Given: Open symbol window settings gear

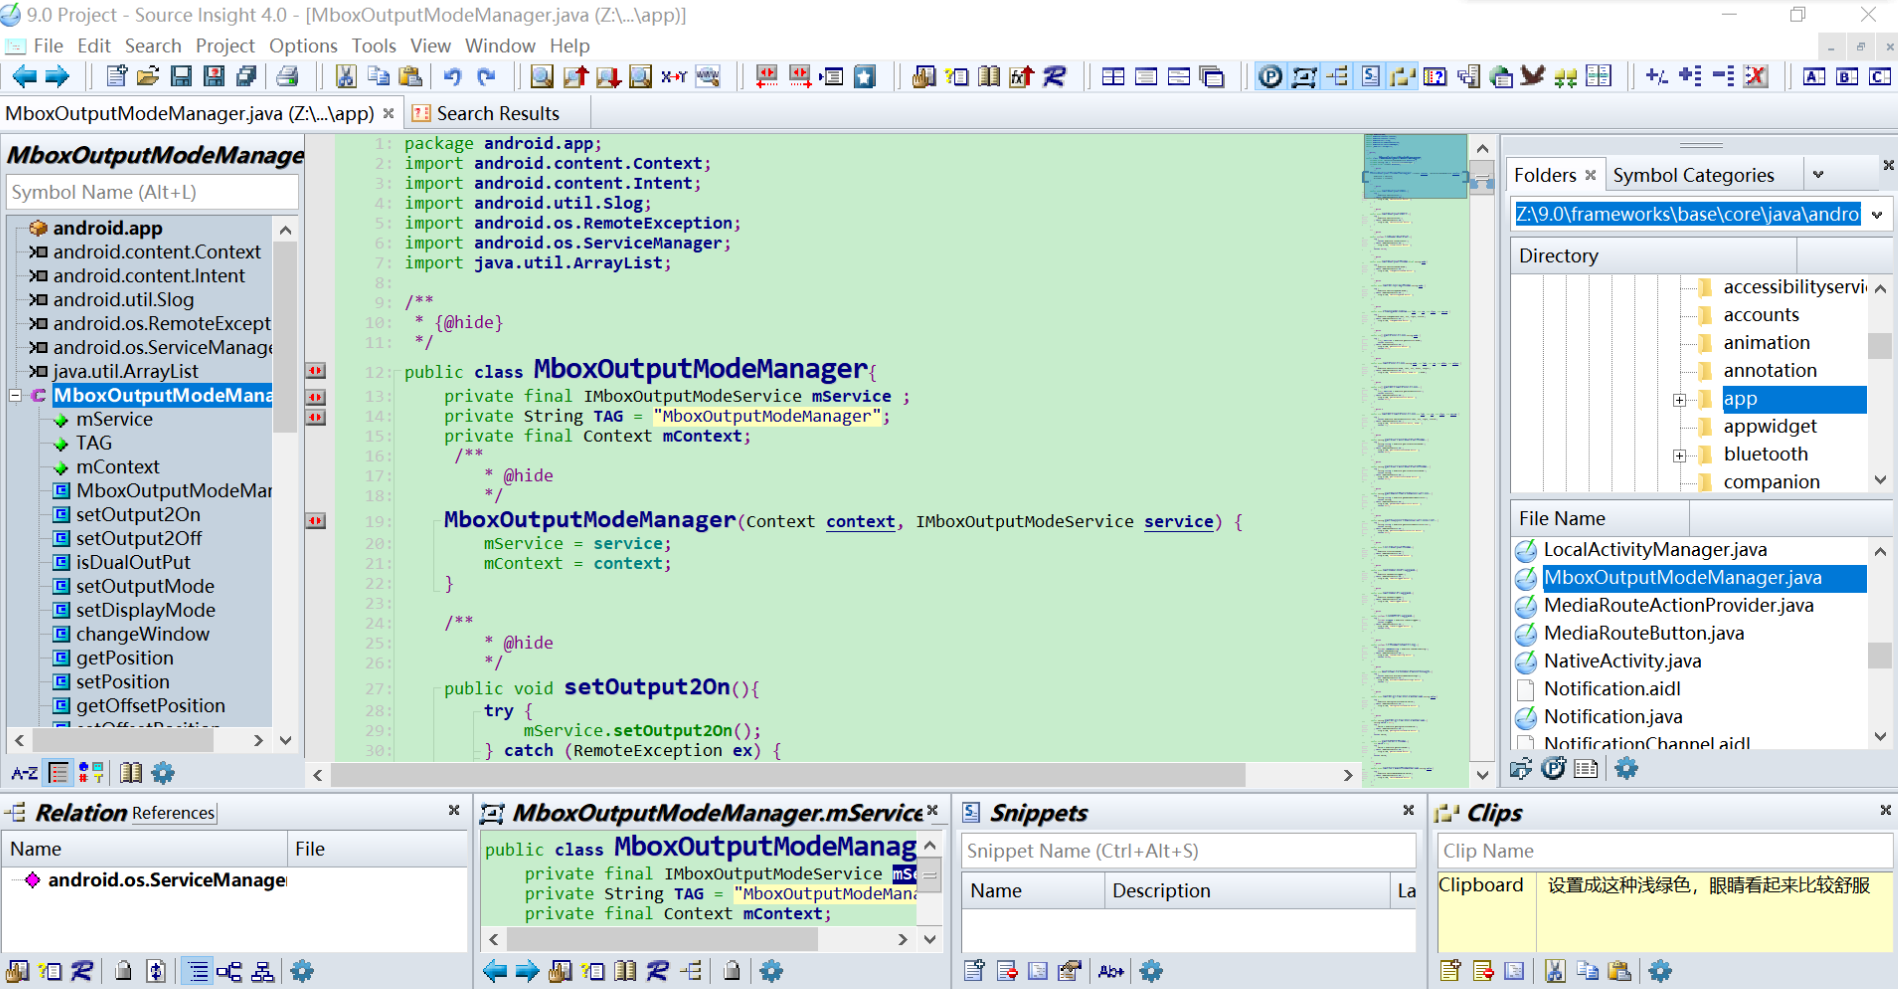Looking at the screenshot, I should (162, 772).
